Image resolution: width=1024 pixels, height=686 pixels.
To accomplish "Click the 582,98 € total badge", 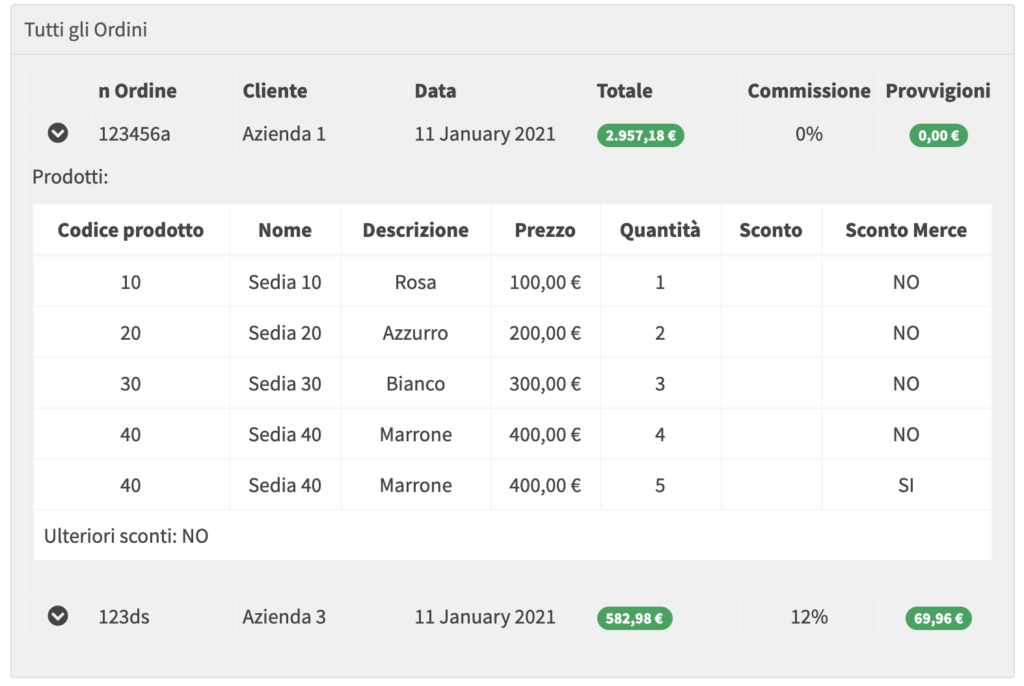I will tap(634, 618).
